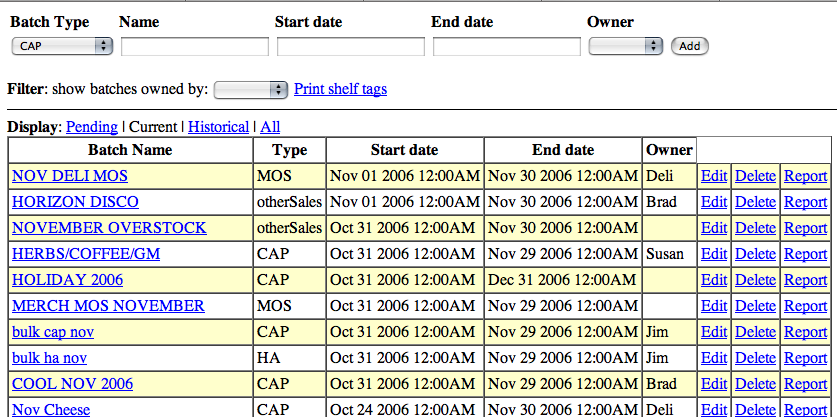Expand the Owner dropdown in the add form
Image resolution: width=837 pixels, height=417 pixels.
point(626,46)
